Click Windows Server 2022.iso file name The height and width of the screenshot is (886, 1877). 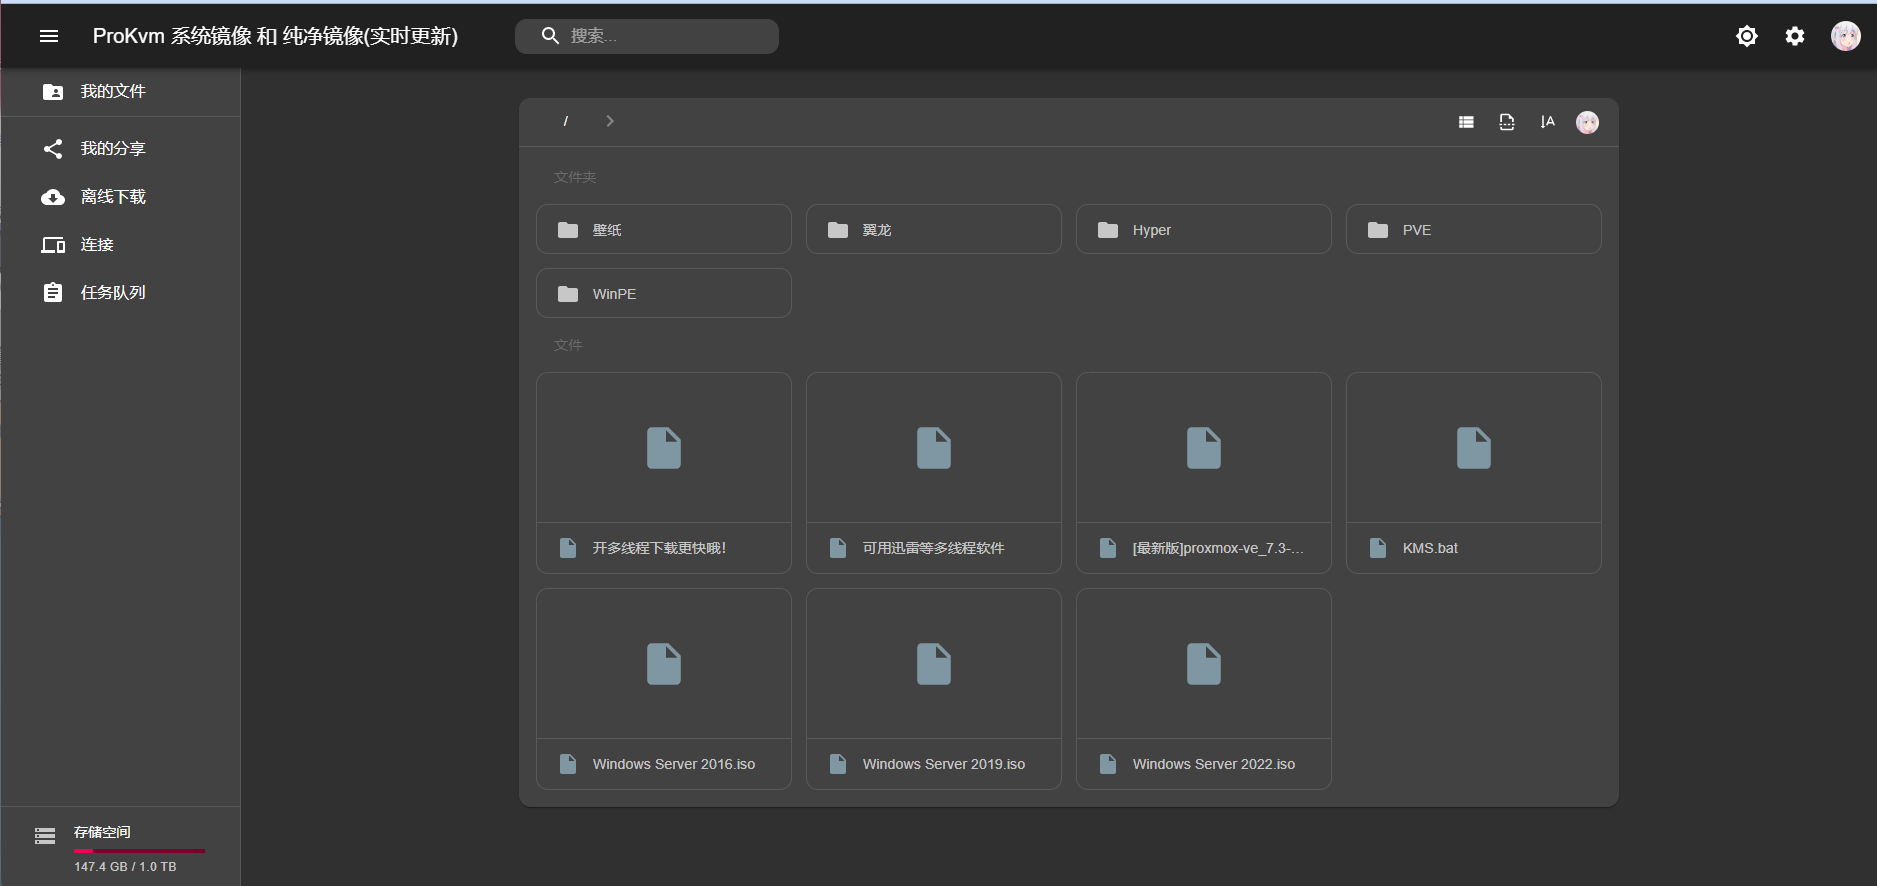(1214, 764)
